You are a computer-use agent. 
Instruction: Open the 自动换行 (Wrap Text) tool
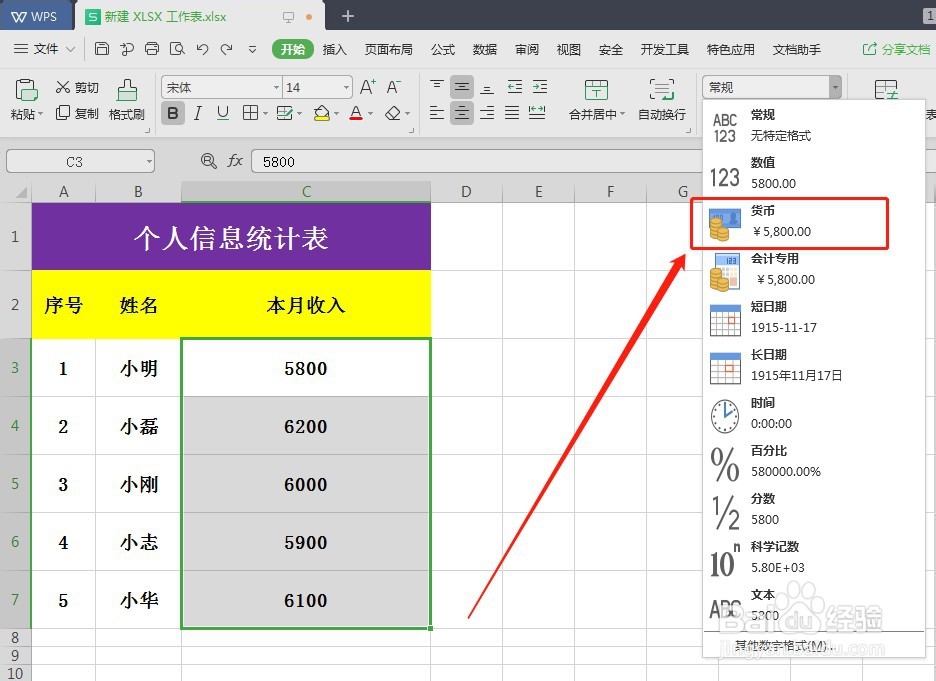[x=662, y=101]
